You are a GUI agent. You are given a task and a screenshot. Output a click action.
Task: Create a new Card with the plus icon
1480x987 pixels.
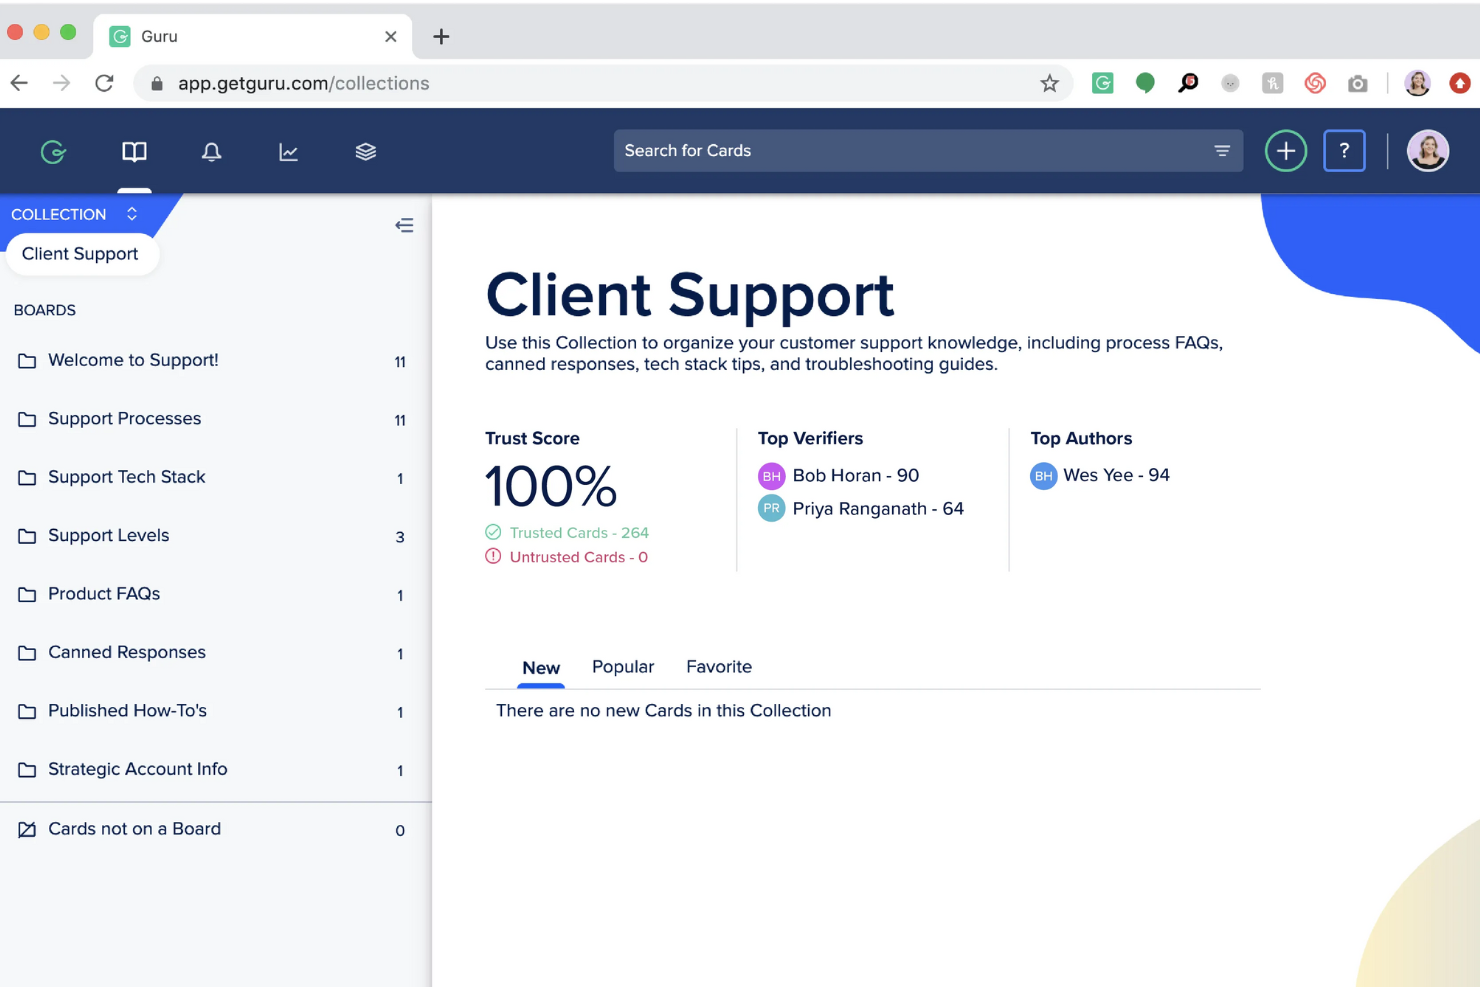click(x=1285, y=150)
